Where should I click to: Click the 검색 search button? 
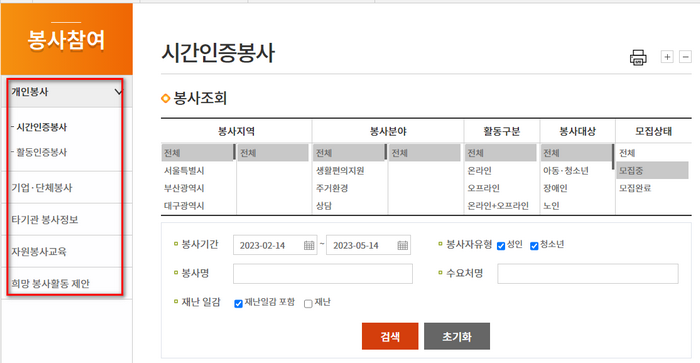tap(390, 336)
